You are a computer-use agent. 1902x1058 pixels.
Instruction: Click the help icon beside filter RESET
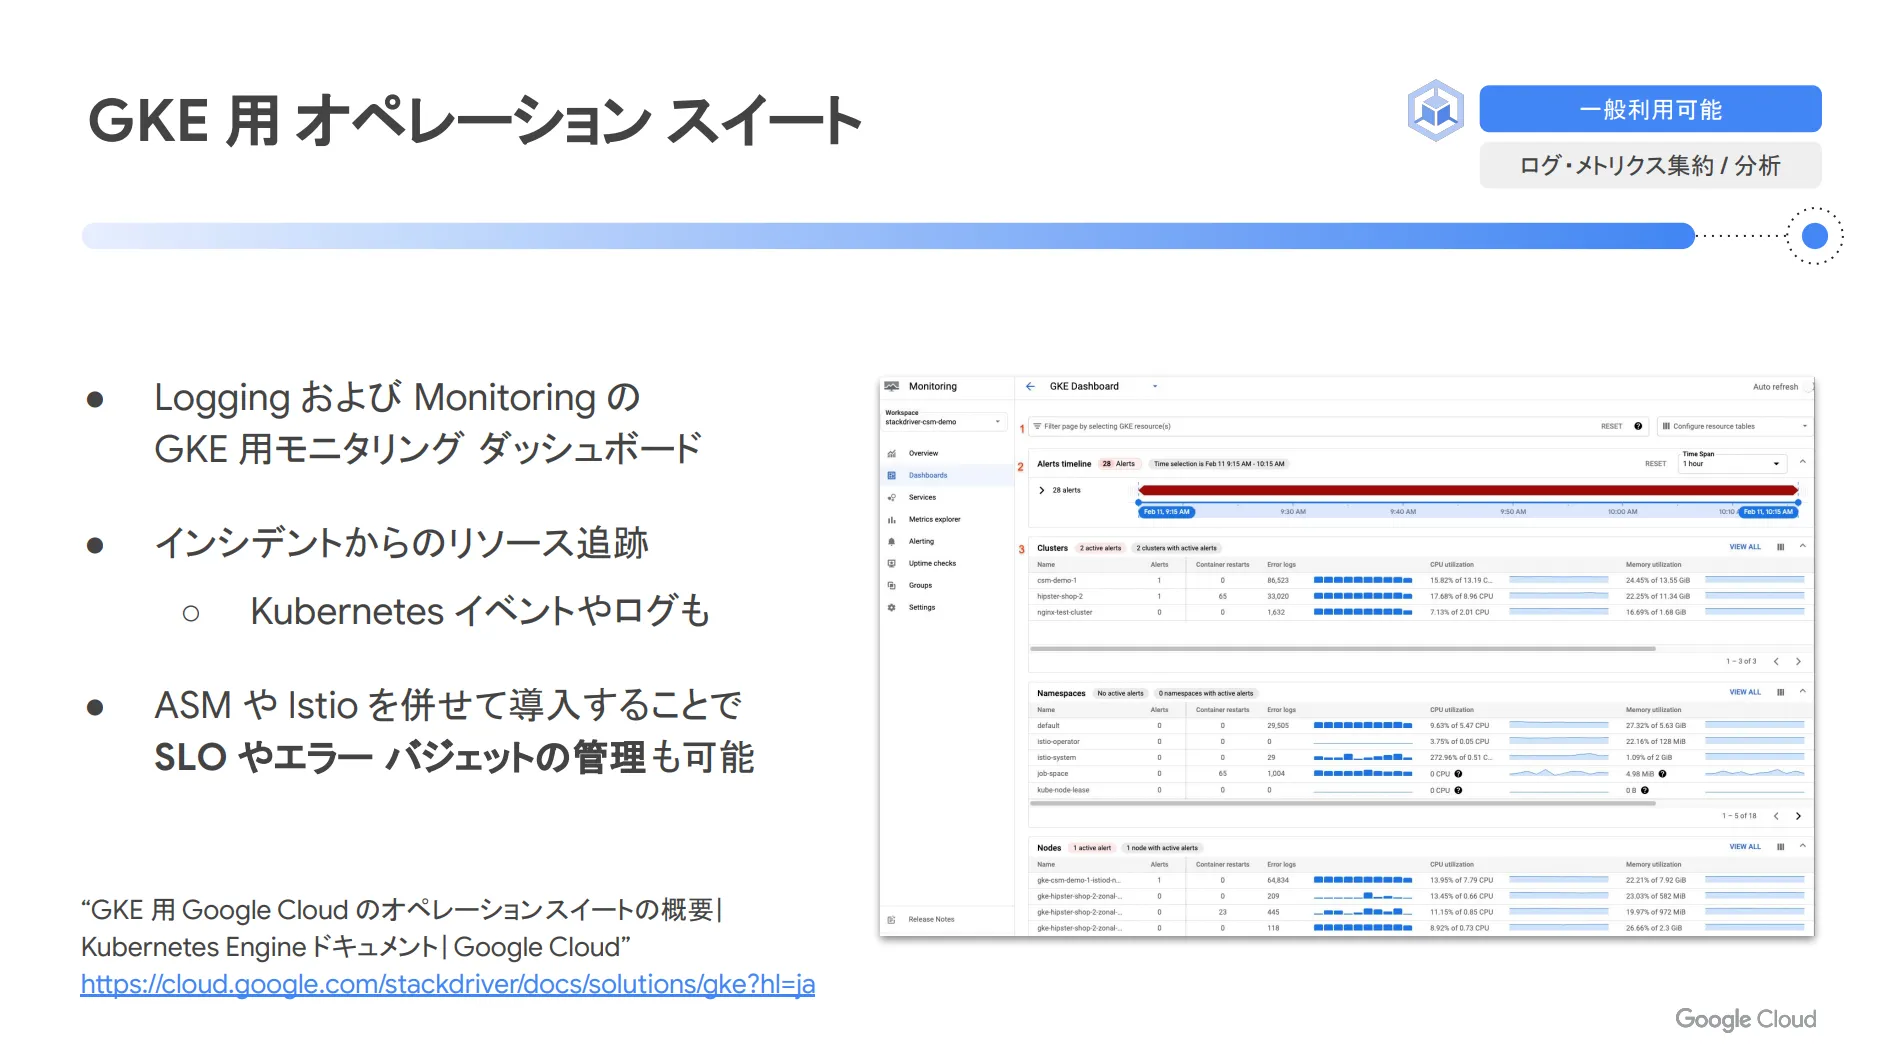pyautogui.click(x=1638, y=426)
